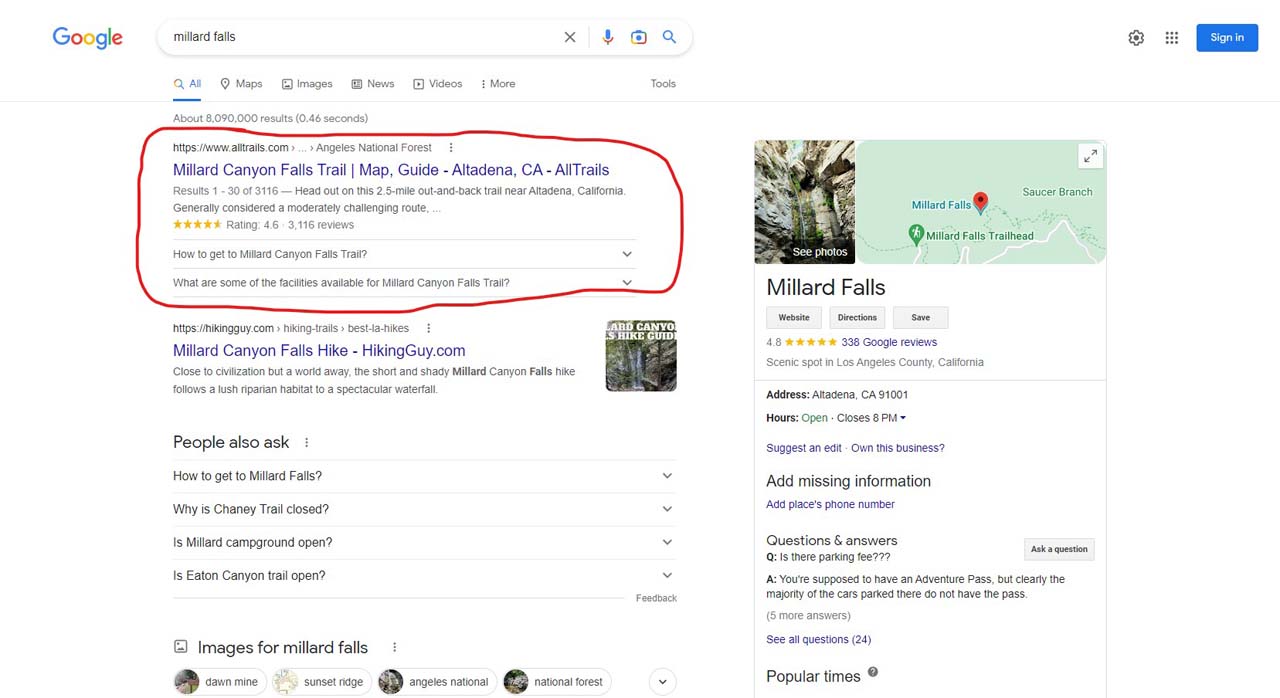Switch to the Maps tab

point(241,84)
